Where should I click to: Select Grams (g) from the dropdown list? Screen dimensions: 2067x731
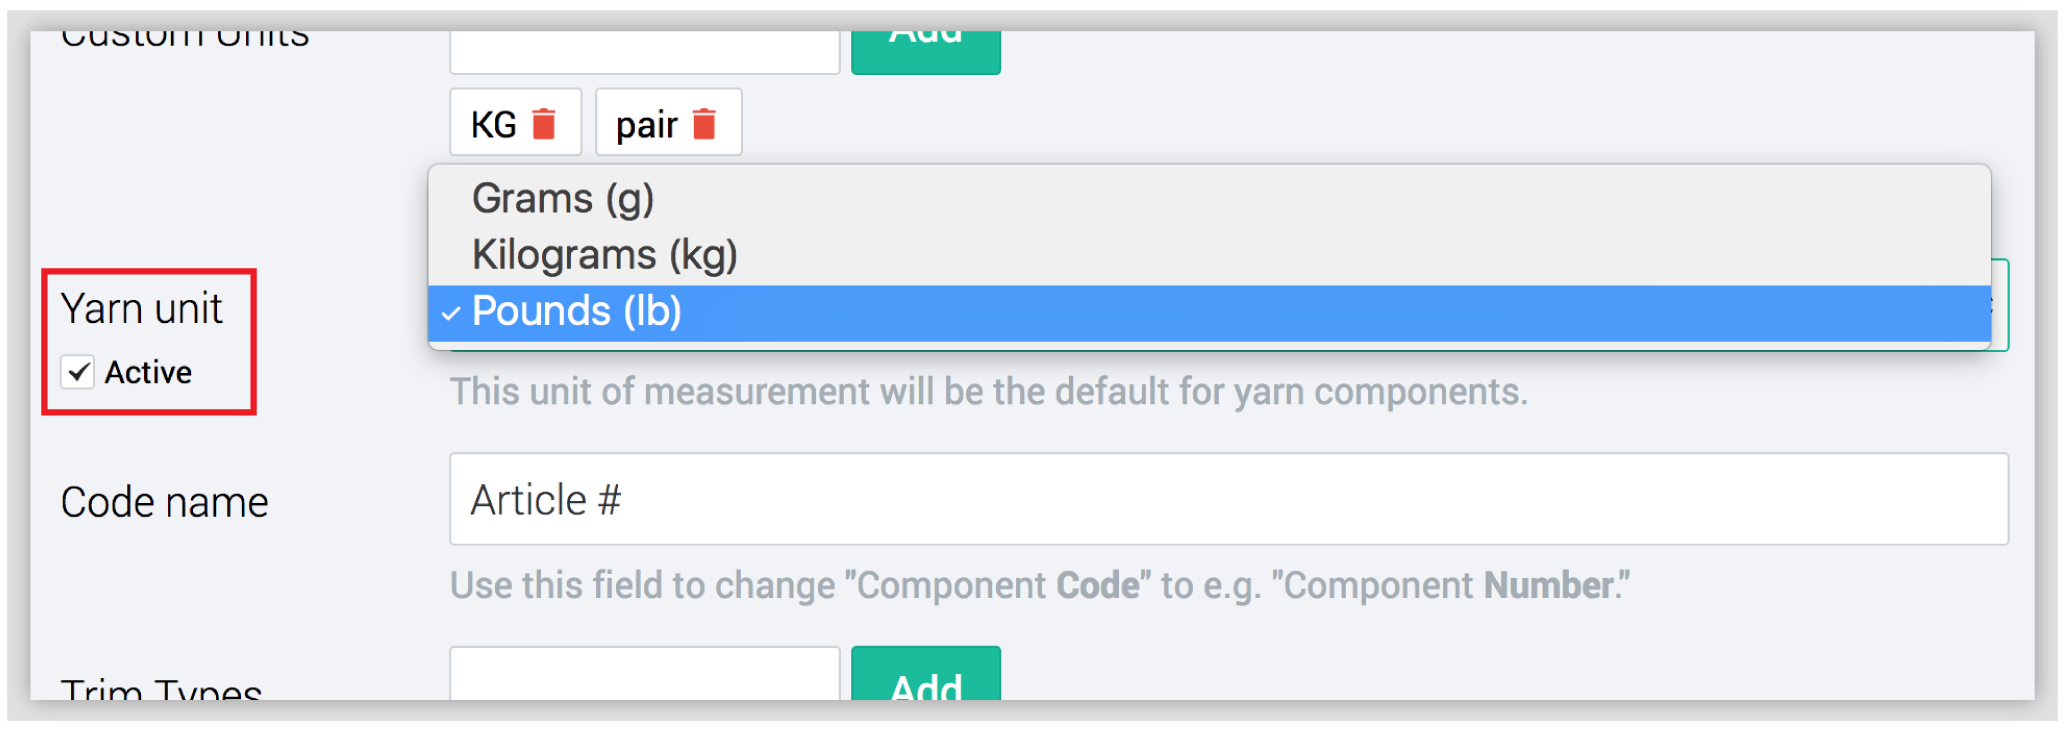[x=563, y=198]
